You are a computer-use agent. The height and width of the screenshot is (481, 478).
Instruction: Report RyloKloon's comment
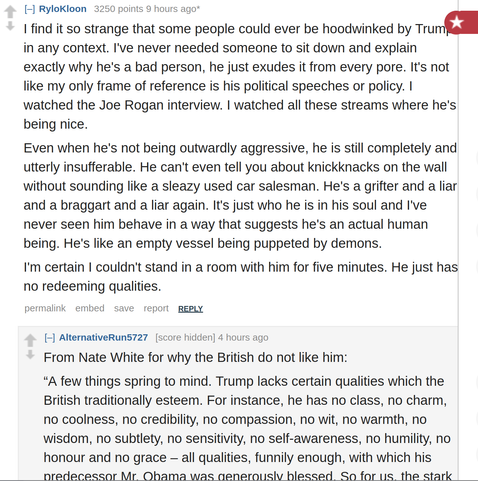click(156, 308)
